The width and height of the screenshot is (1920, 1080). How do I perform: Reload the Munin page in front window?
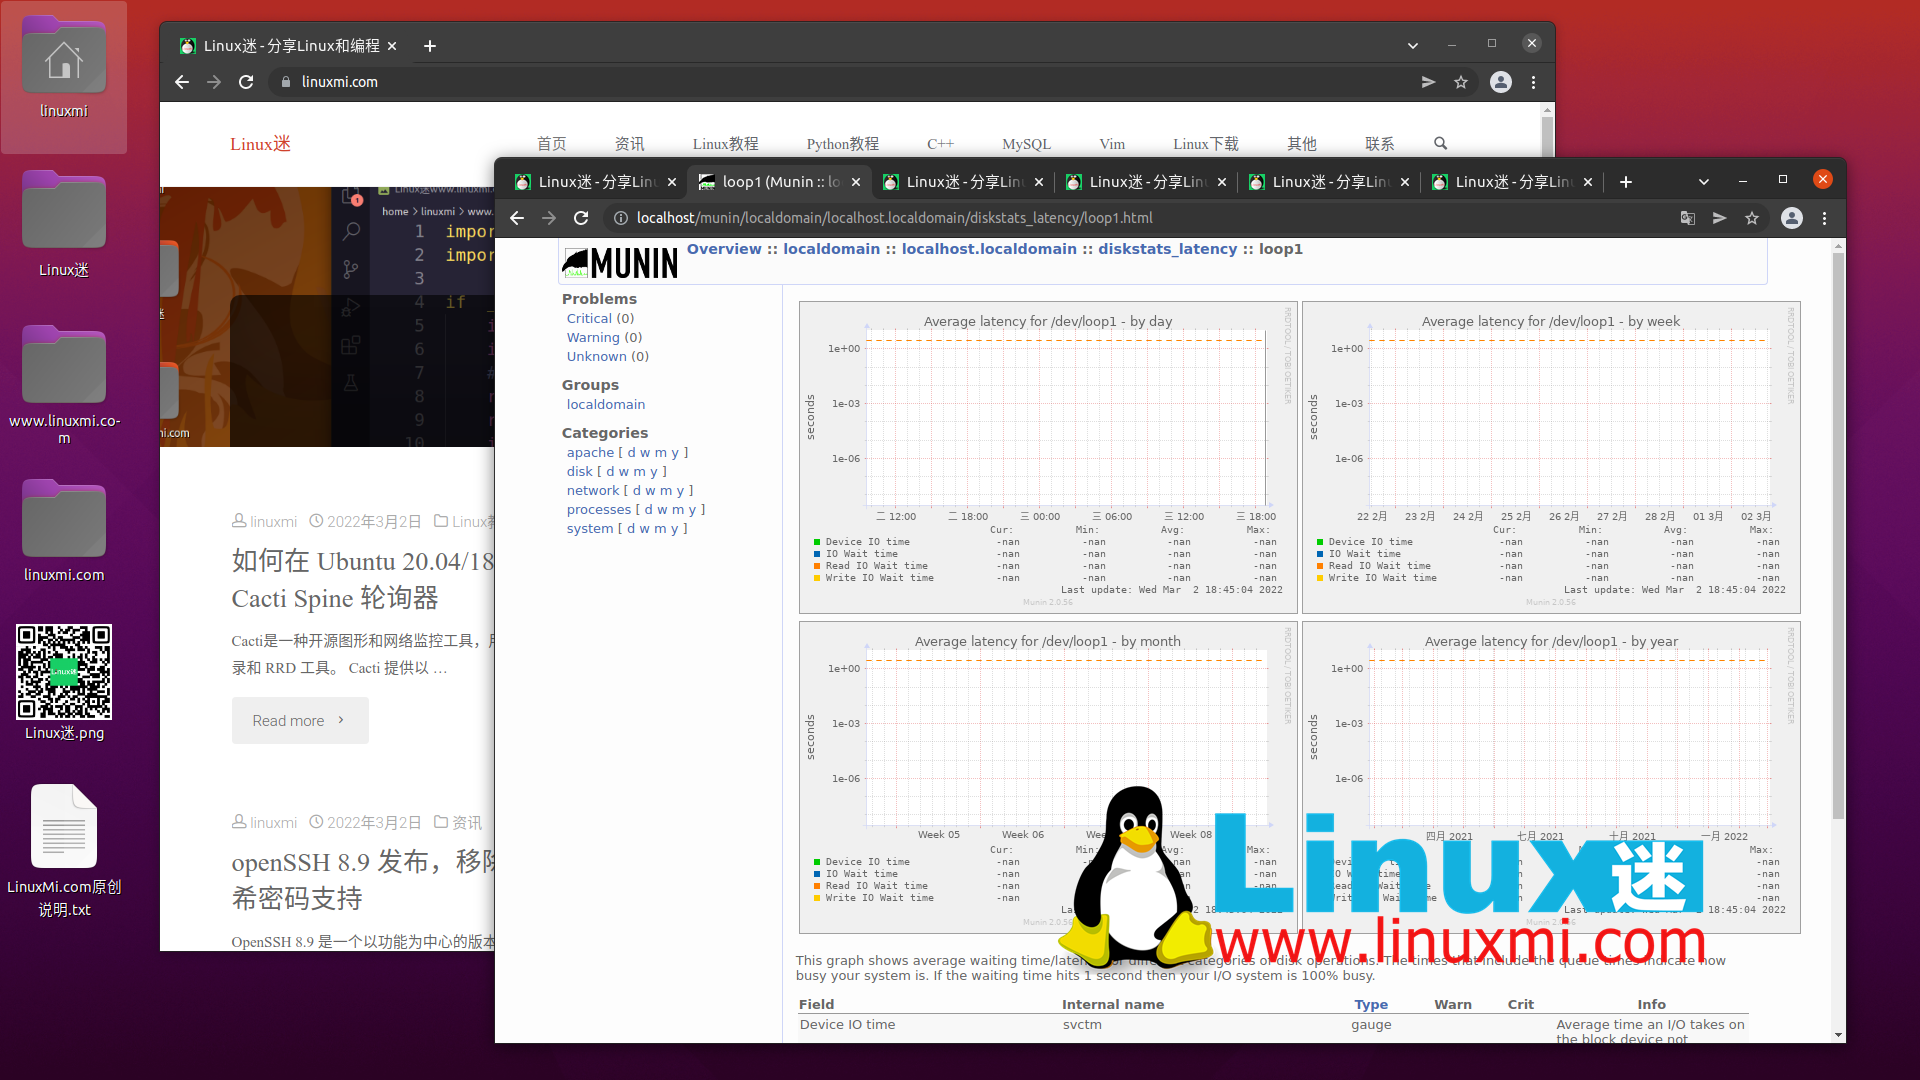pyautogui.click(x=581, y=218)
